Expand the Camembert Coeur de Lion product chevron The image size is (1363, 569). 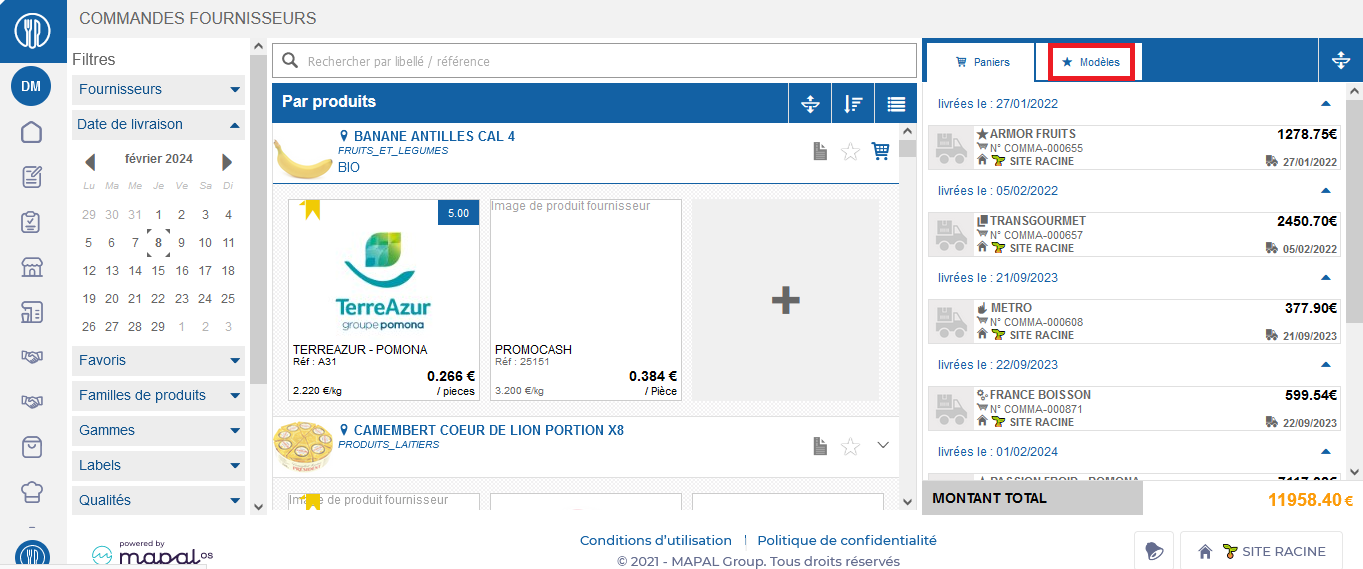click(x=882, y=445)
